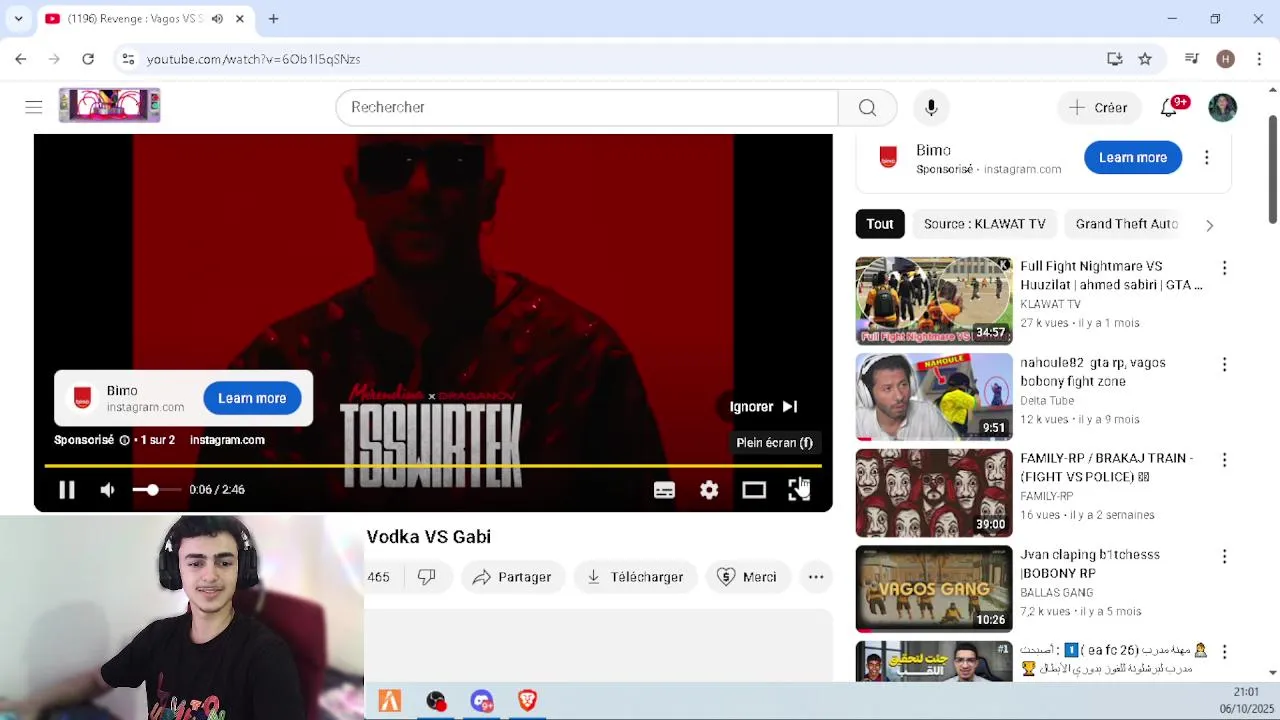Click the KLAWAT TV channel name

(x=1050, y=304)
